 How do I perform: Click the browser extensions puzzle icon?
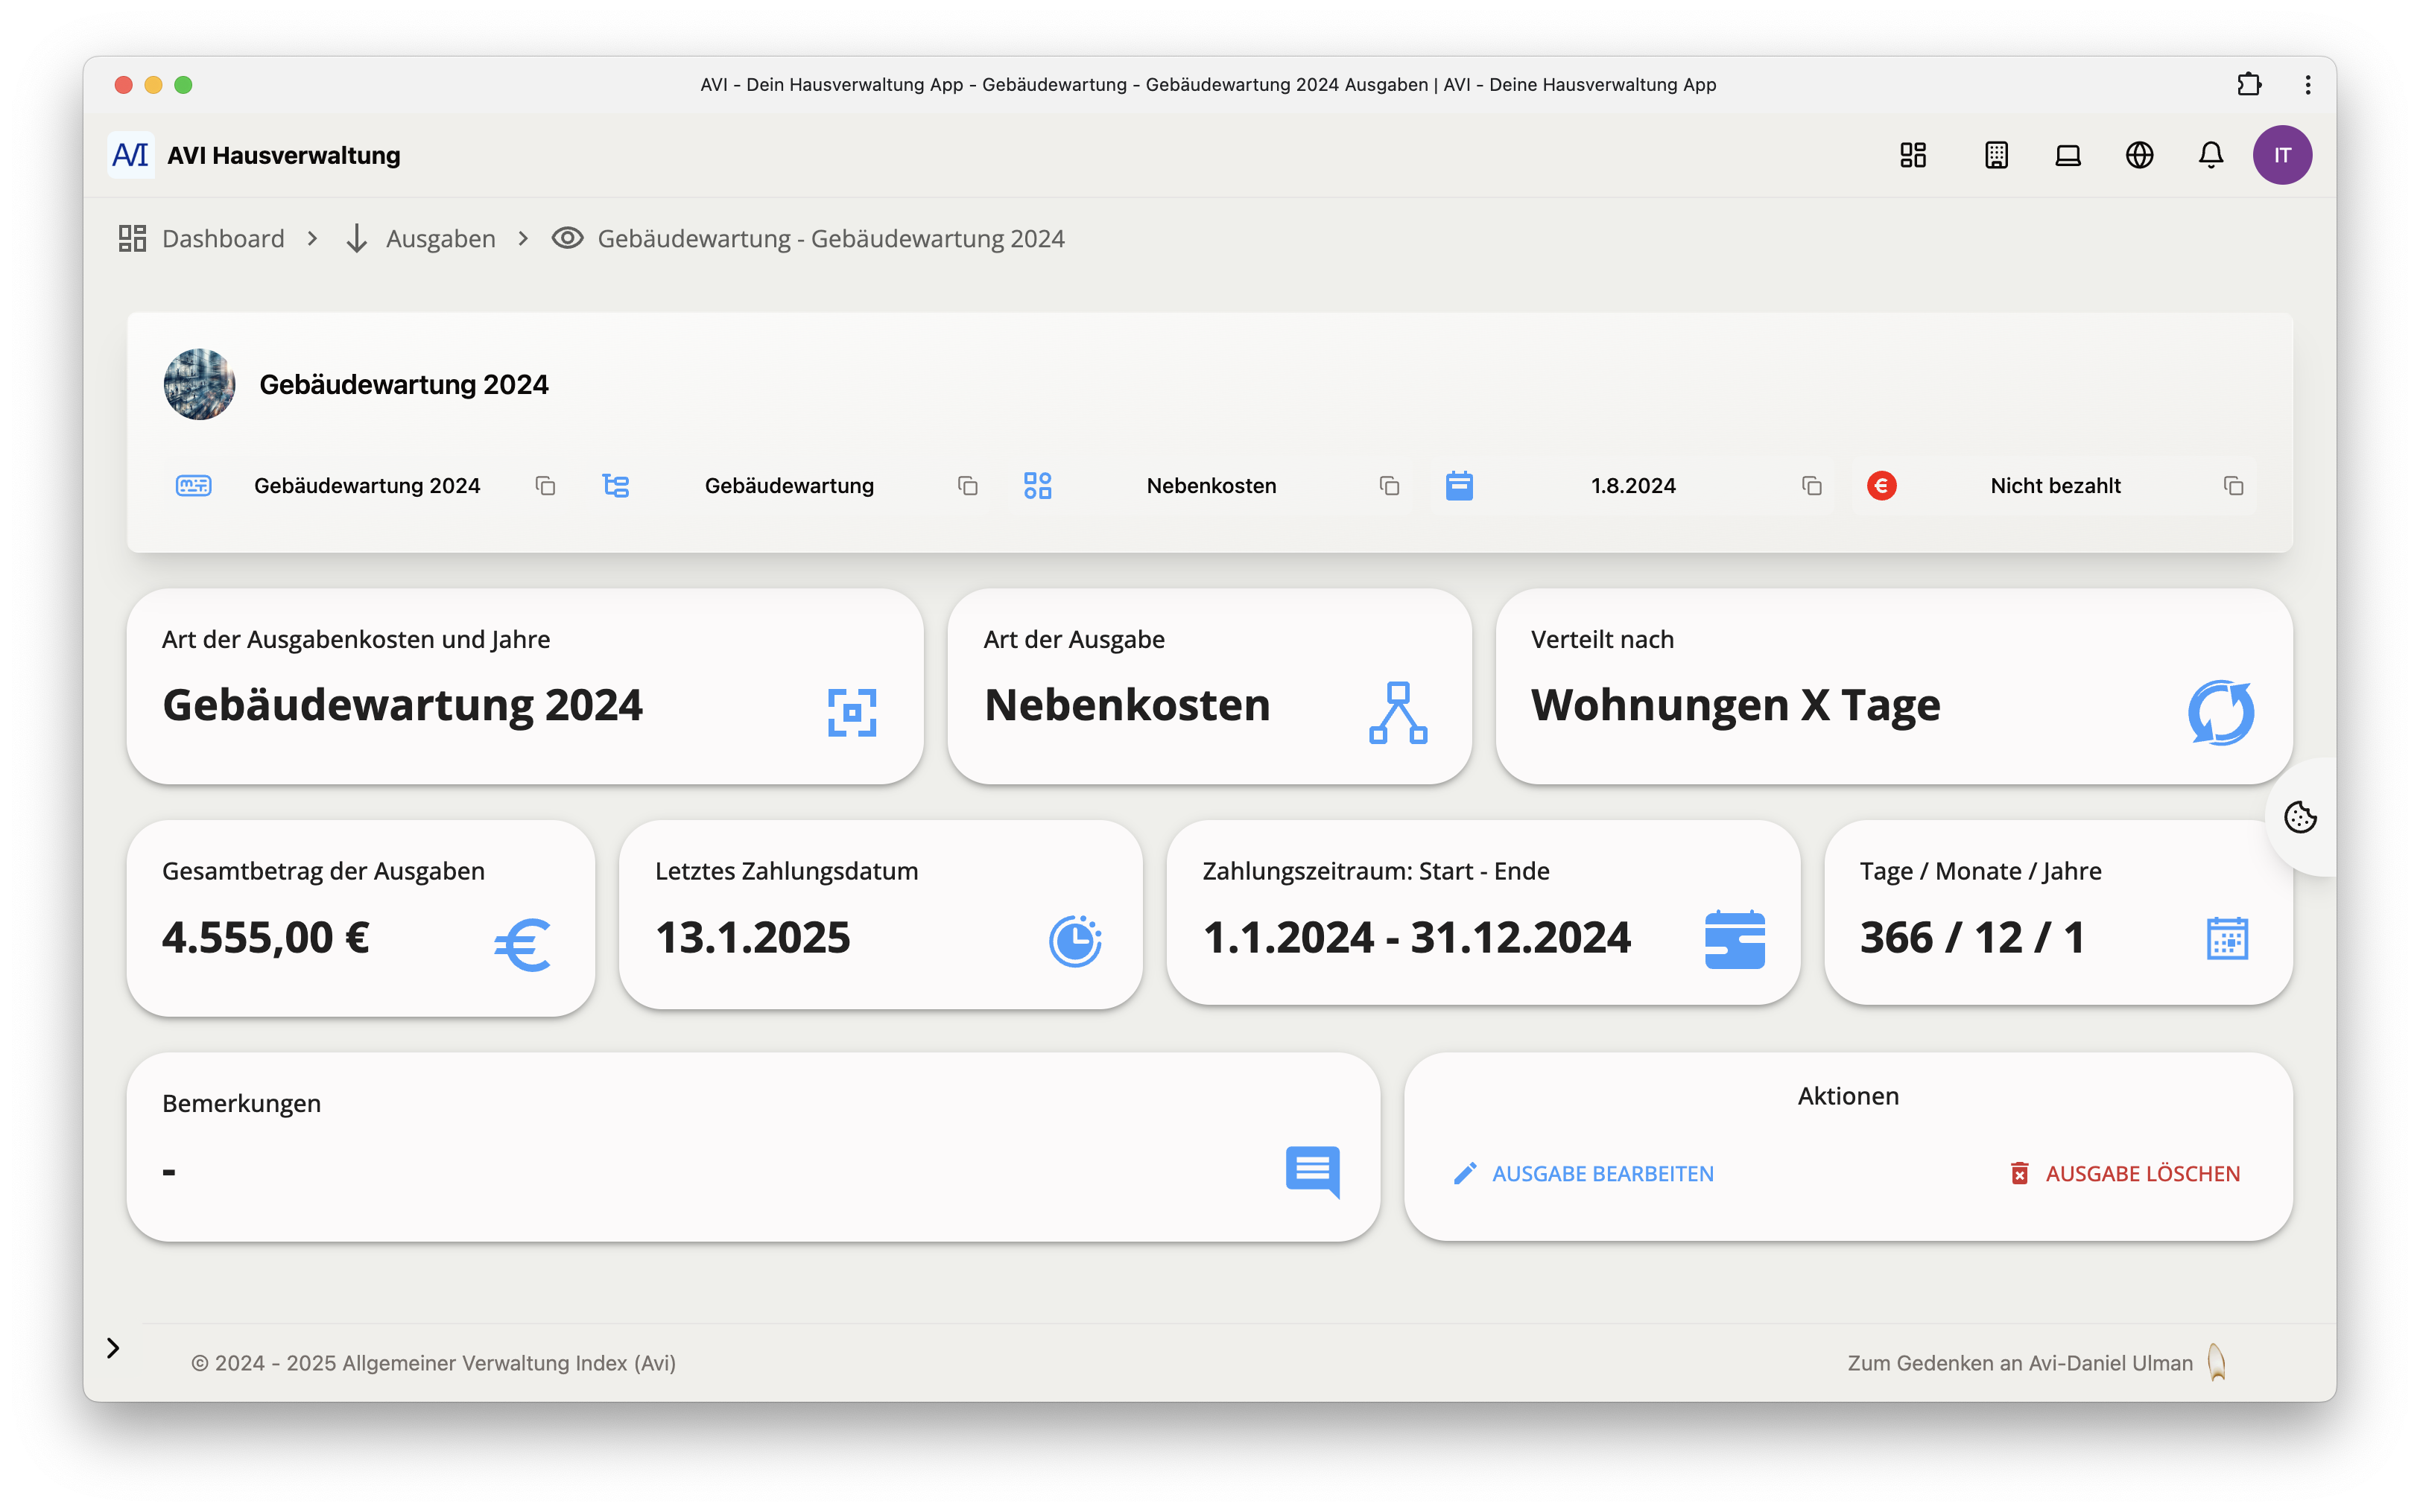point(2249,84)
